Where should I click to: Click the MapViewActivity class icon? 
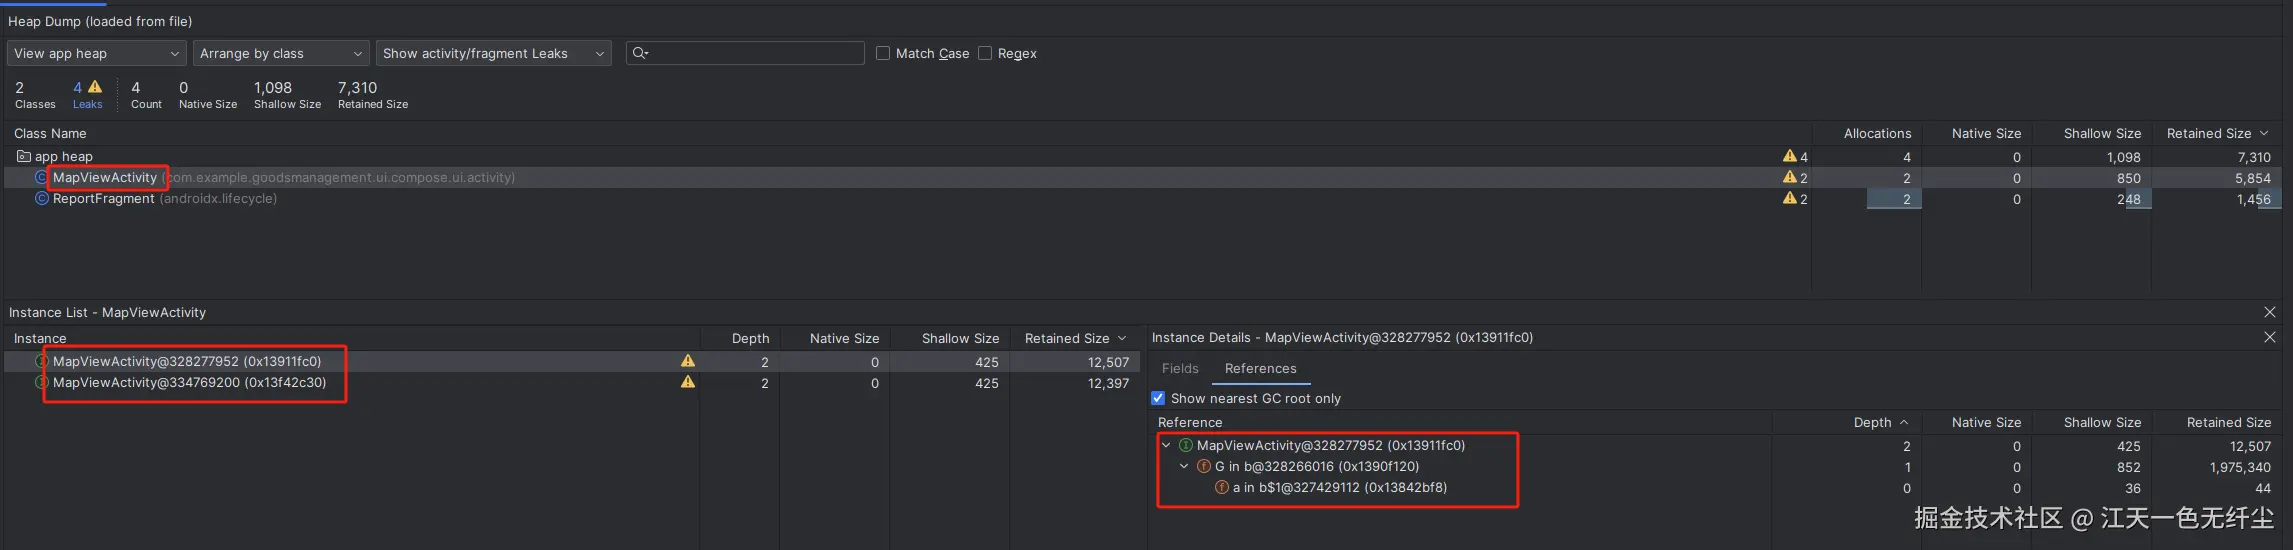42,177
